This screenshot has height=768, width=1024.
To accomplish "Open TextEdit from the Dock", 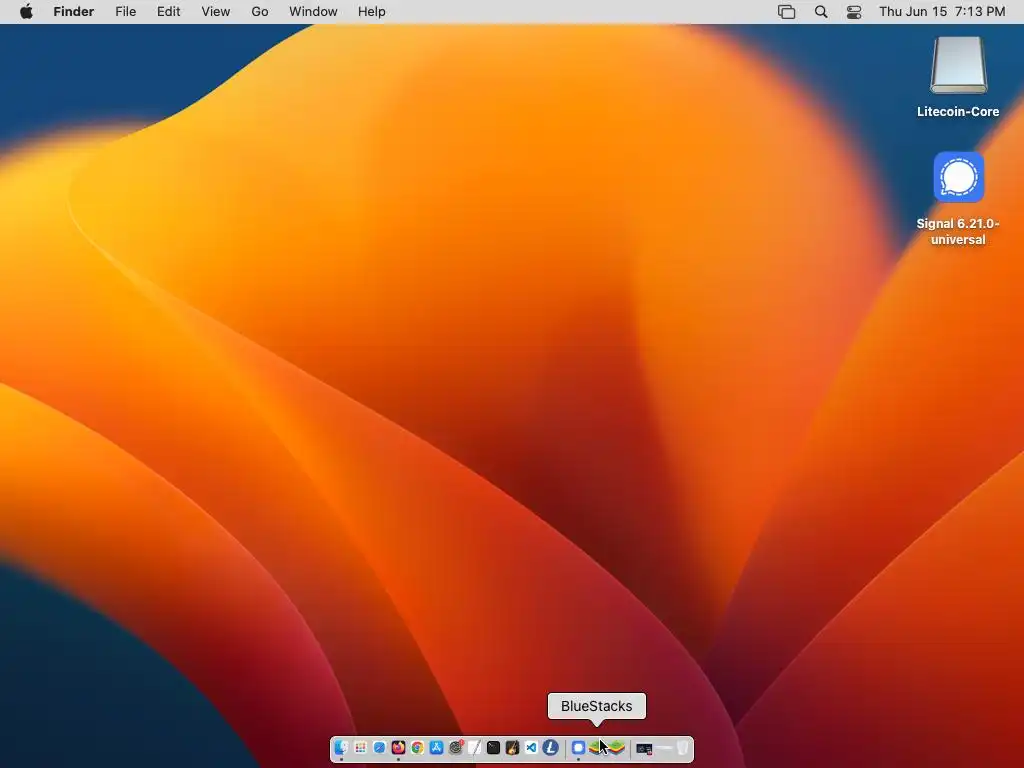I will (x=474, y=748).
